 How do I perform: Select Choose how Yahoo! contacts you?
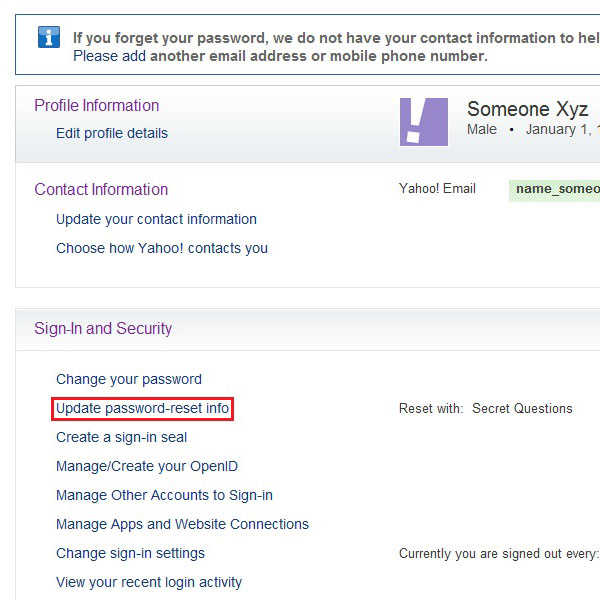[x=162, y=248]
